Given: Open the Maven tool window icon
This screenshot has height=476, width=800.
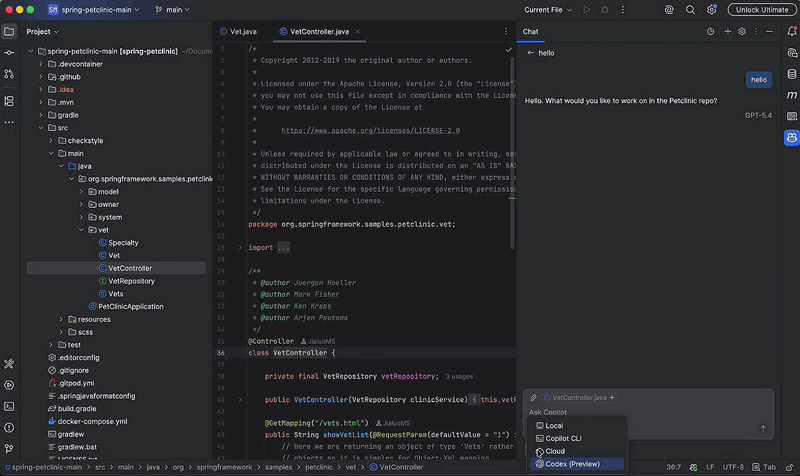Looking at the screenshot, I should [x=792, y=95].
